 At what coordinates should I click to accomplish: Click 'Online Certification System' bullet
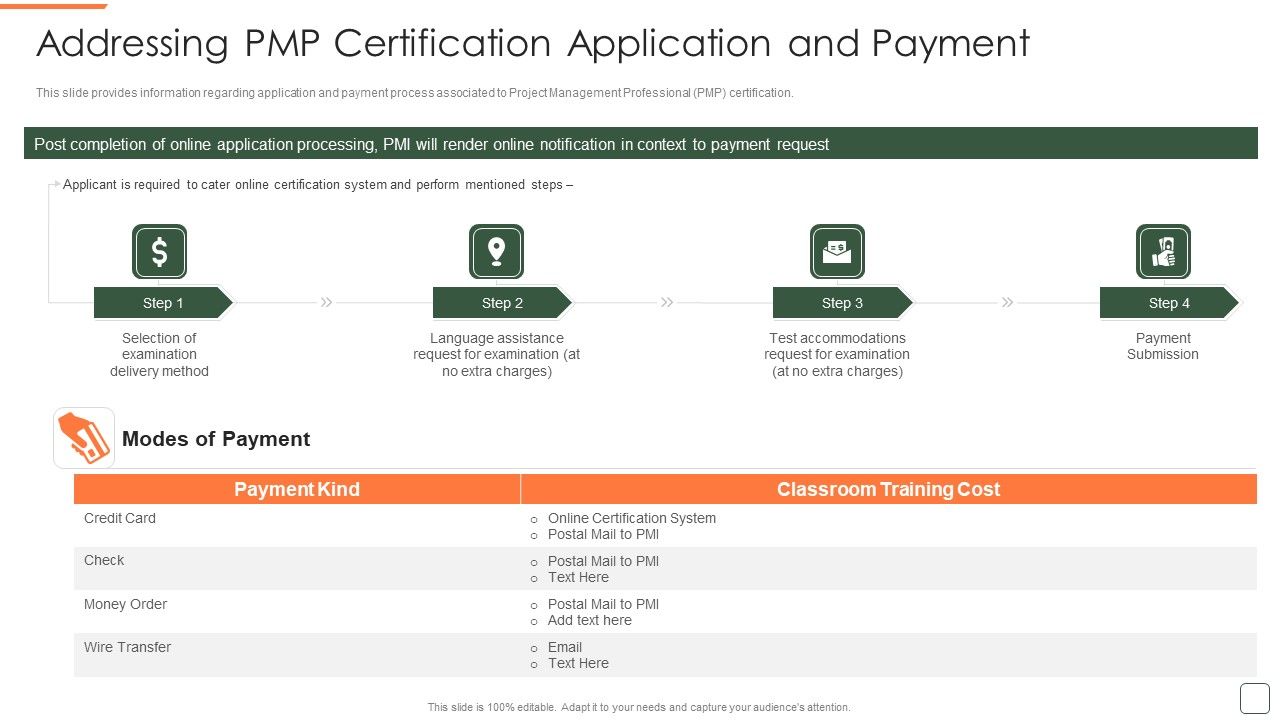(x=632, y=518)
